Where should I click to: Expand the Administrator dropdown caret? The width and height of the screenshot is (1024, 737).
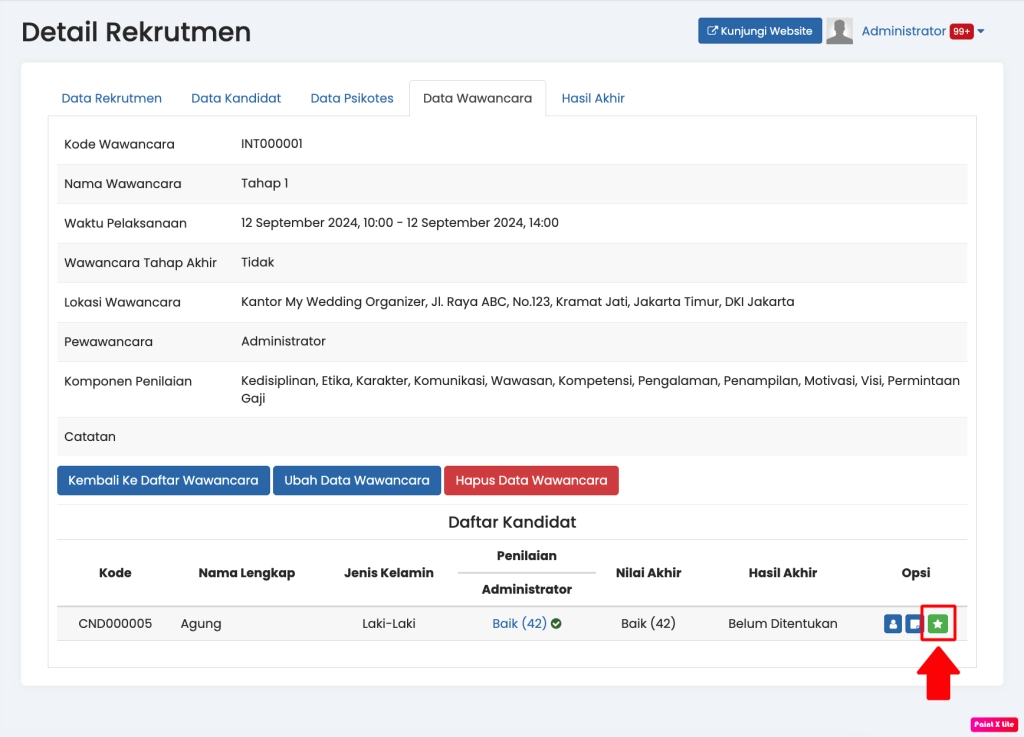coord(981,31)
